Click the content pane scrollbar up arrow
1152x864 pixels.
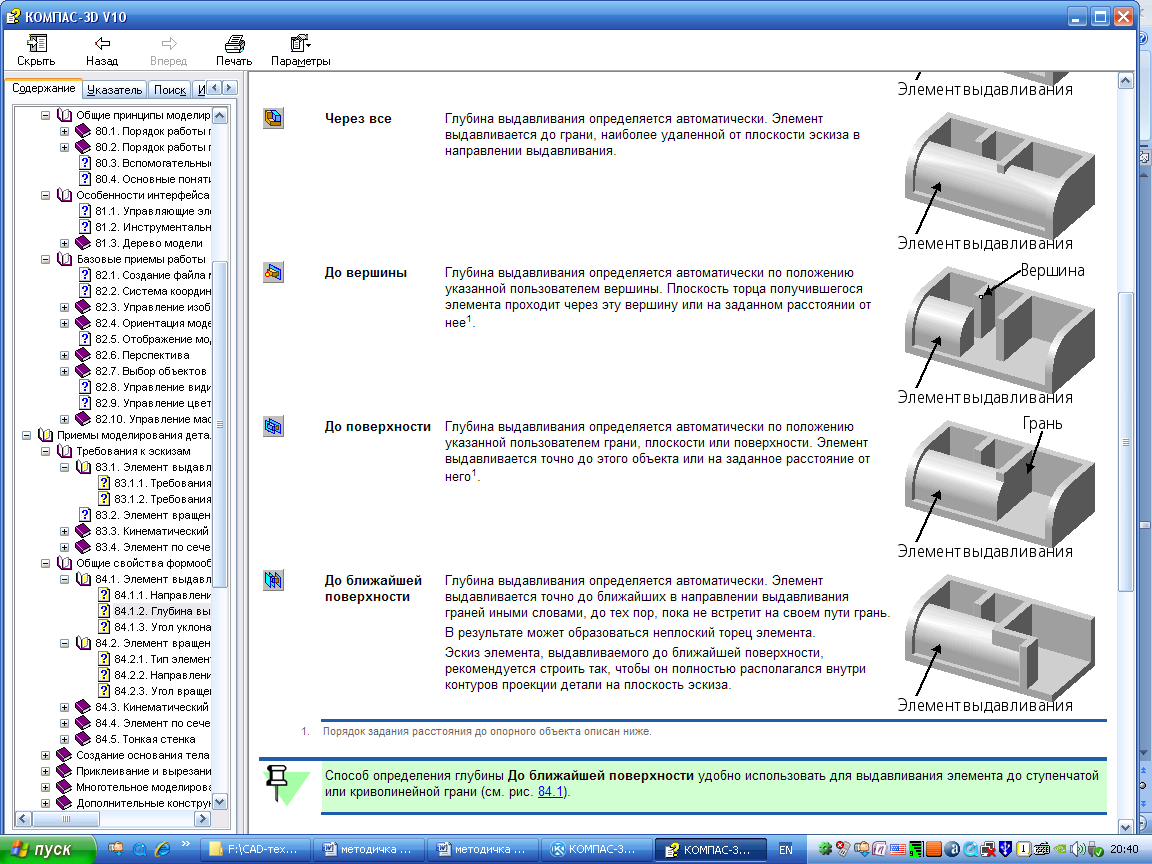(x=1126, y=81)
